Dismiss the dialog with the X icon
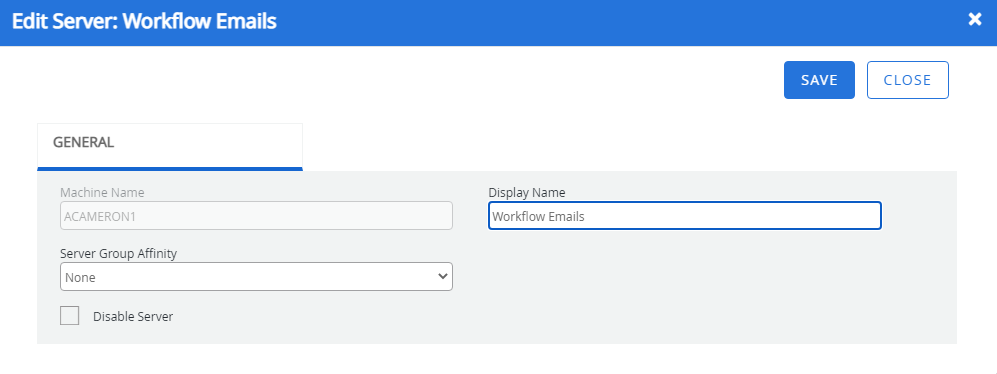 point(975,20)
